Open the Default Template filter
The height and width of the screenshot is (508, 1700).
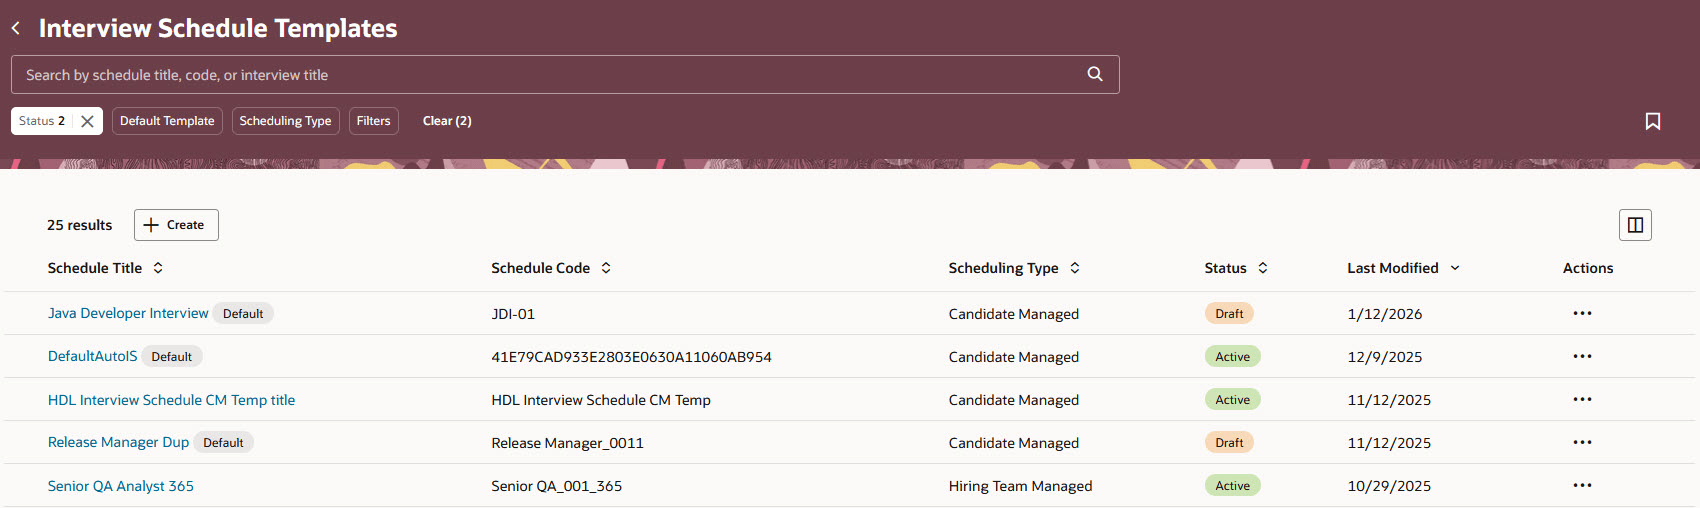(x=167, y=121)
